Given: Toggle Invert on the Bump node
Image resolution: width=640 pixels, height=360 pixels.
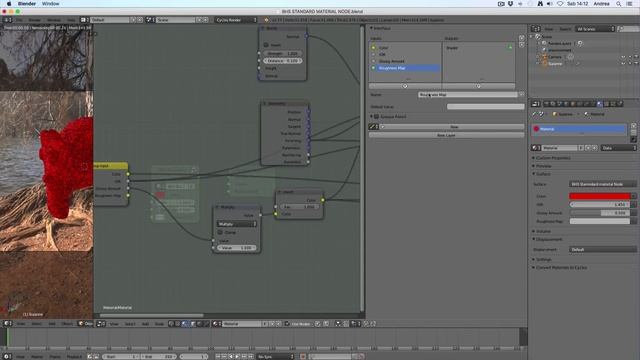Looking at the screenshot, I should click(266, 45).
